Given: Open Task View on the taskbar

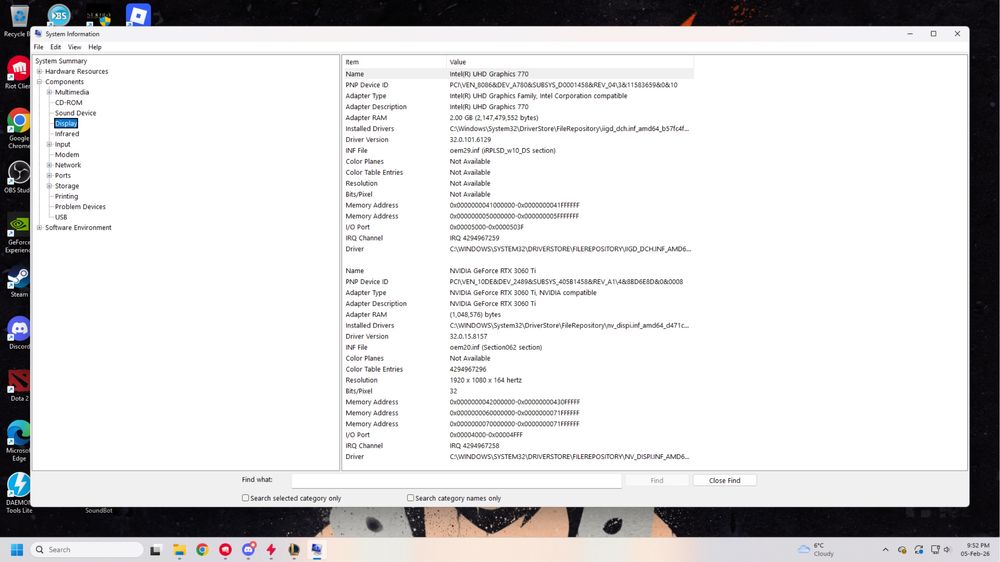Looking at the screenshot, I should coord(156,550).
